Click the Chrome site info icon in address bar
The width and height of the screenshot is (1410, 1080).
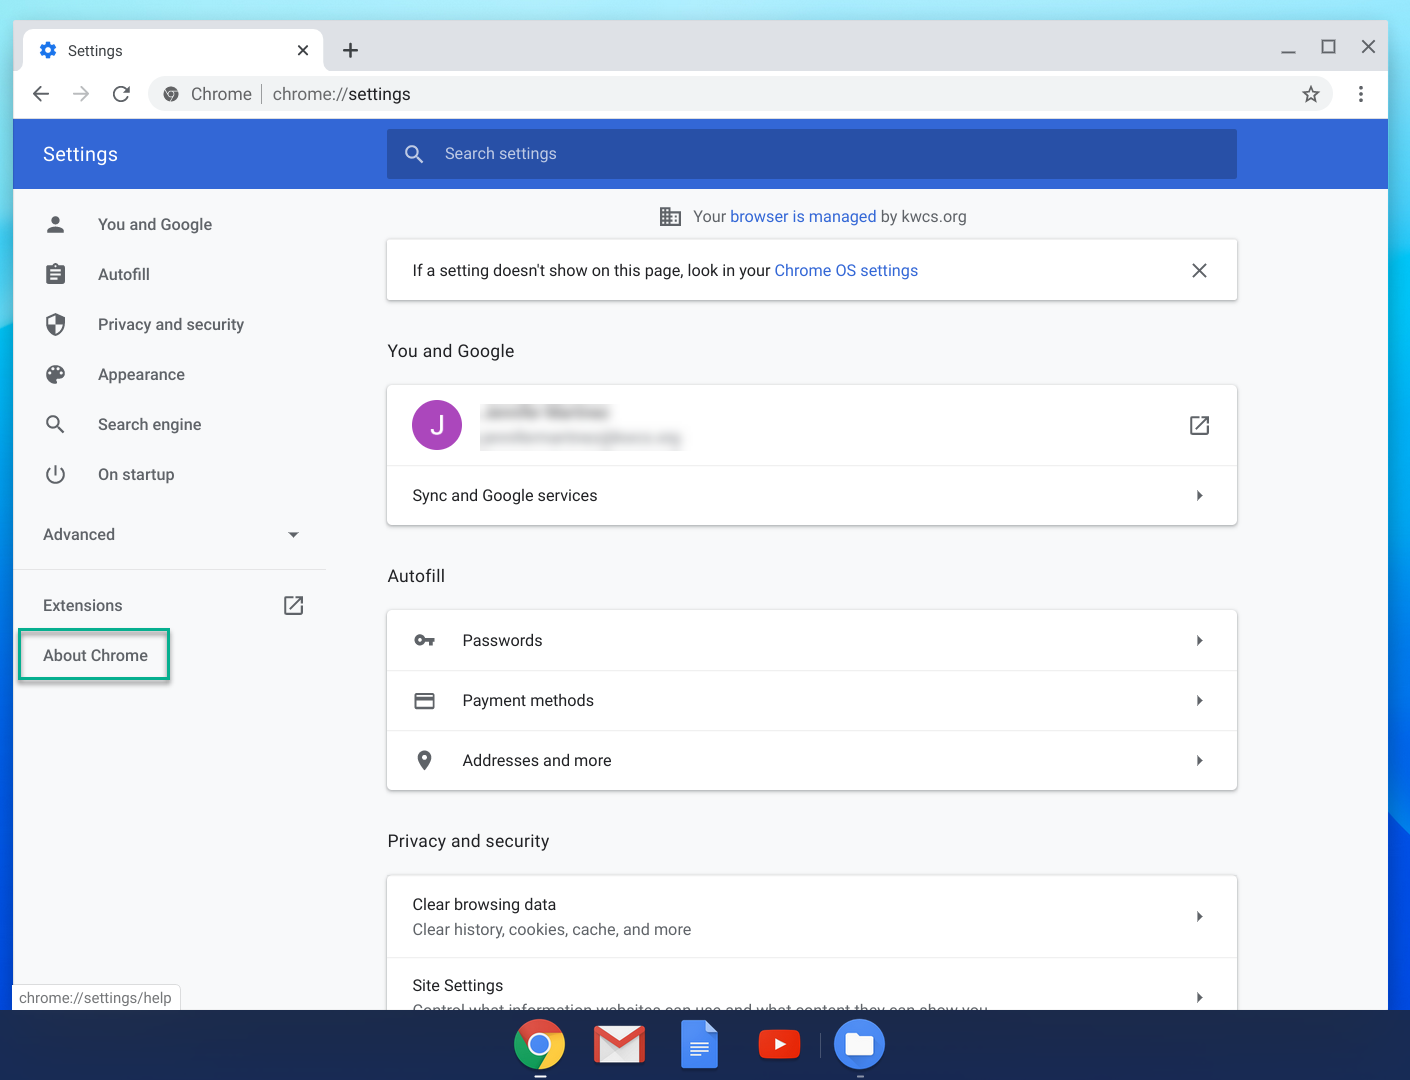(x=171, y=94)
